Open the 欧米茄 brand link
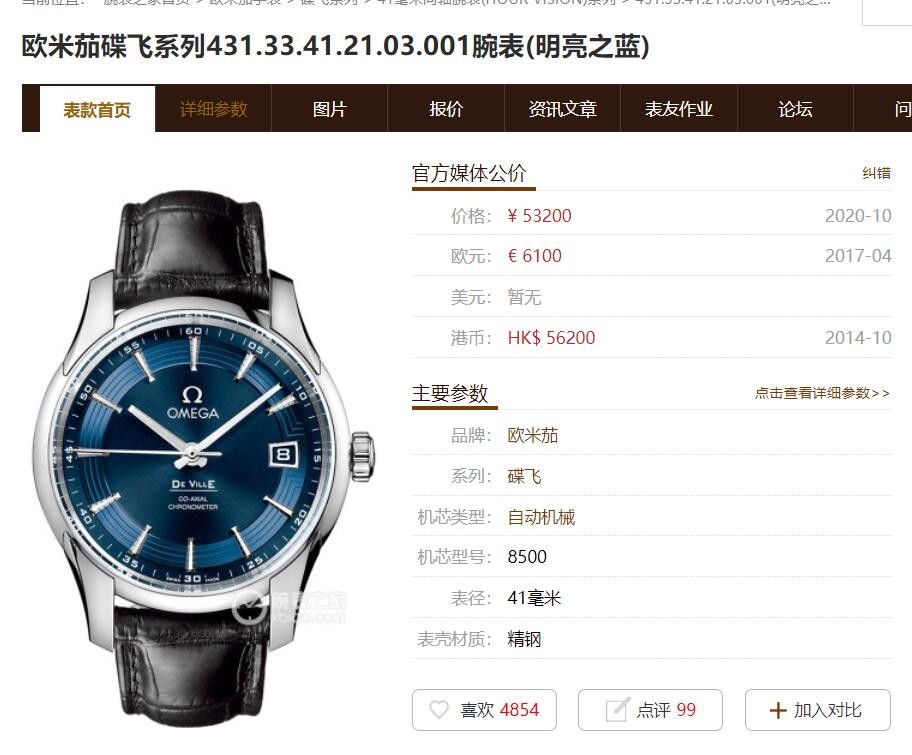This screenshot has height=755, width=912. pos(533,435)
